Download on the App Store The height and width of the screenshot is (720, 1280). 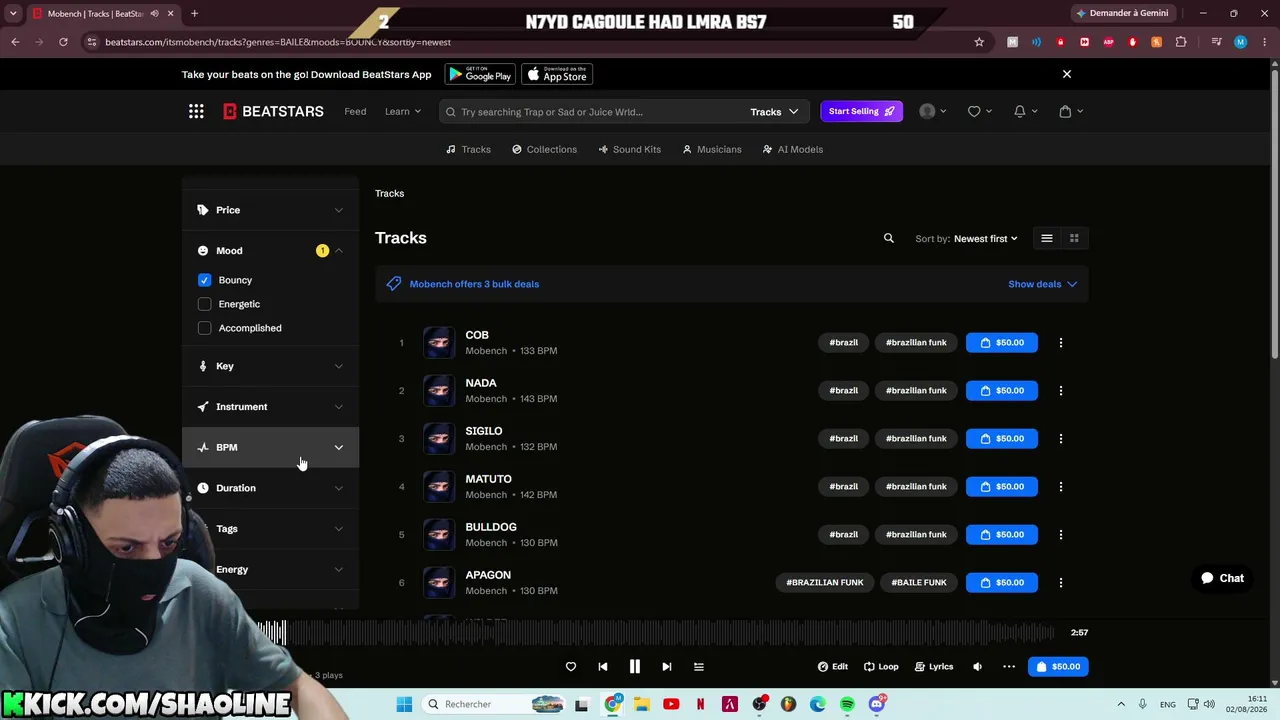[x=557, y=74]
